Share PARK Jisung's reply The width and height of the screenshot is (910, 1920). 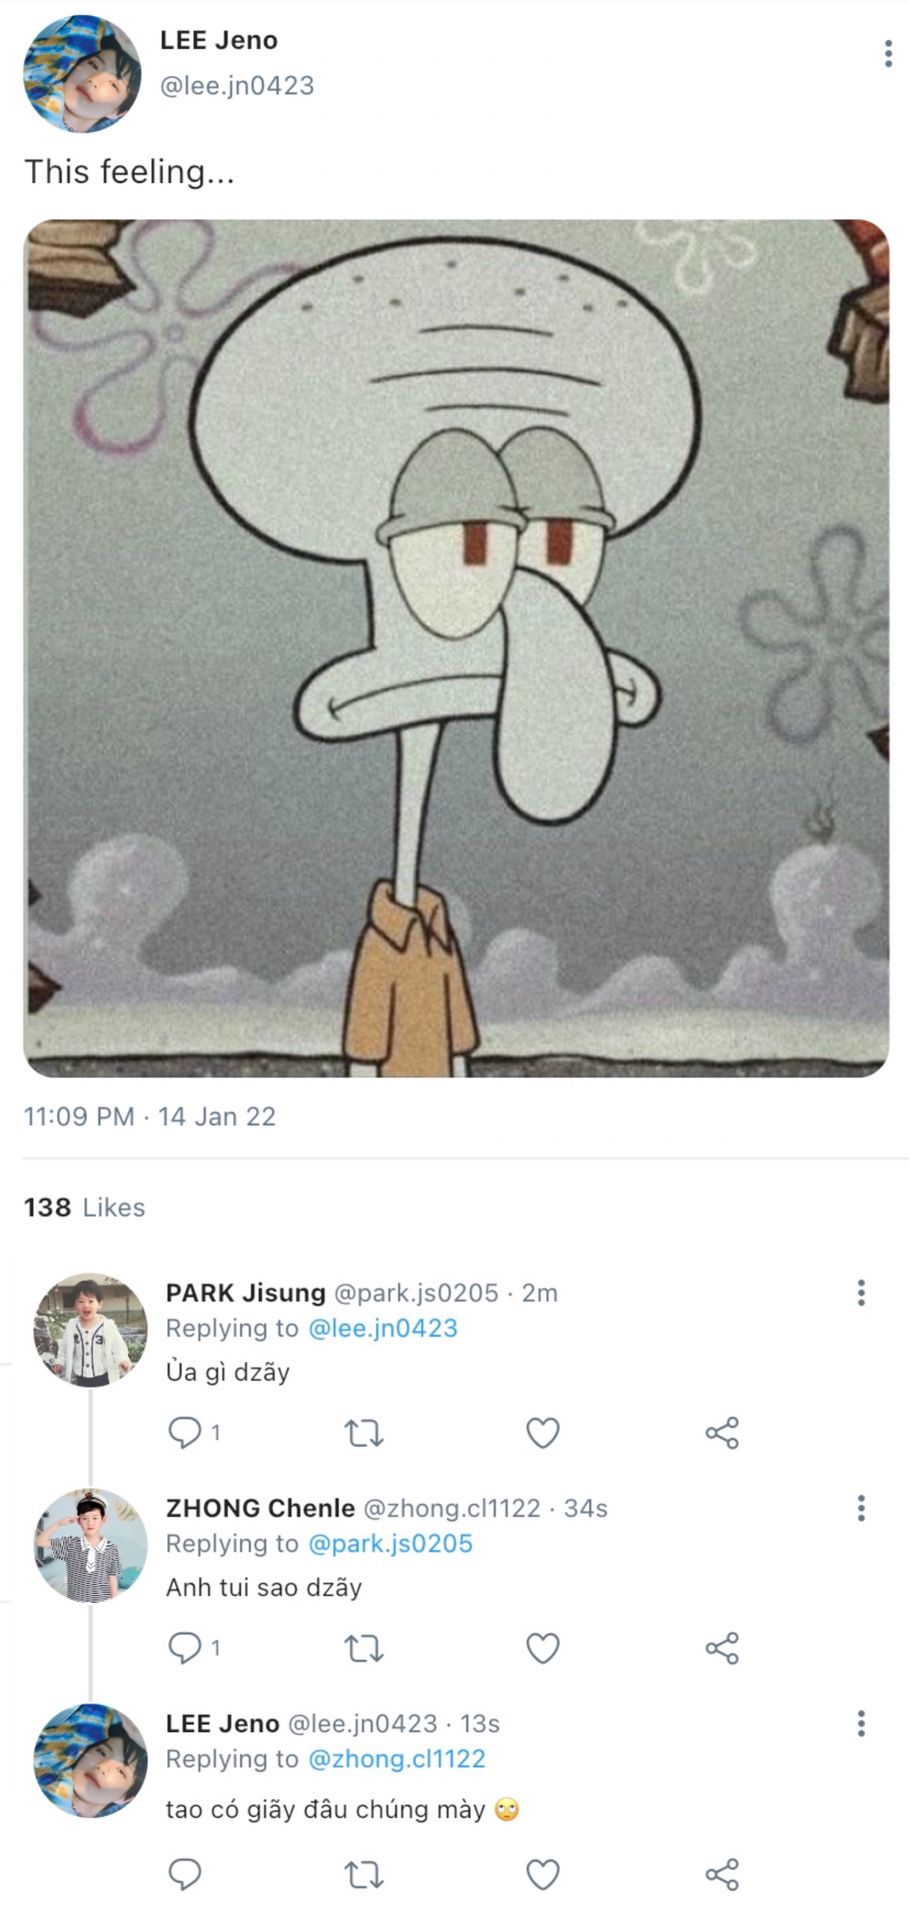[722, 1434]
